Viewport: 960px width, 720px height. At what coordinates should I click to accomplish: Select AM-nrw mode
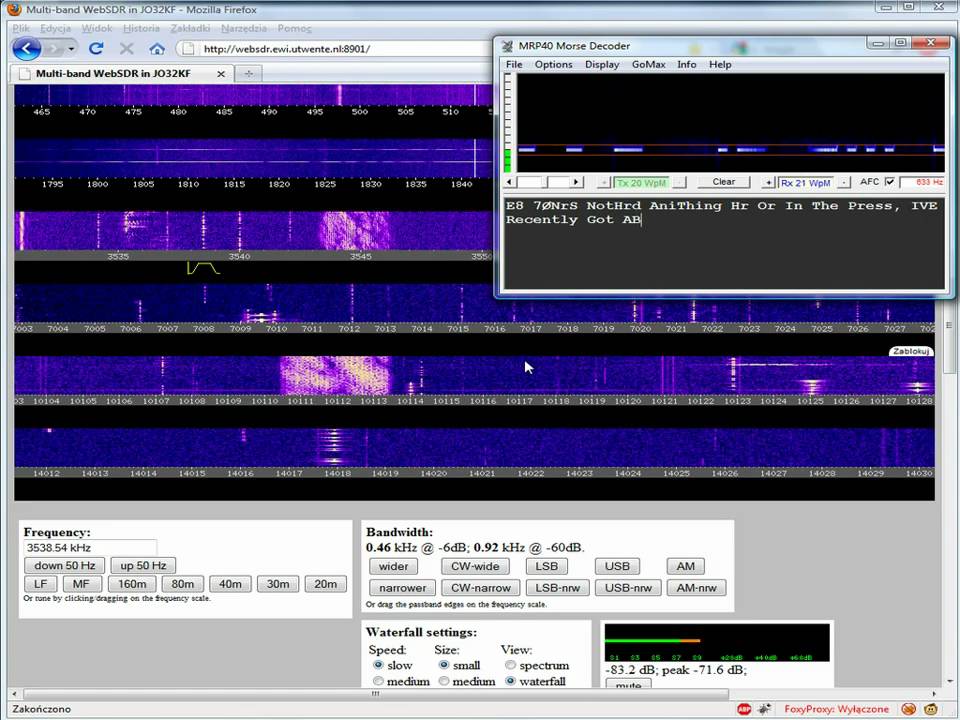pos(696,588)
